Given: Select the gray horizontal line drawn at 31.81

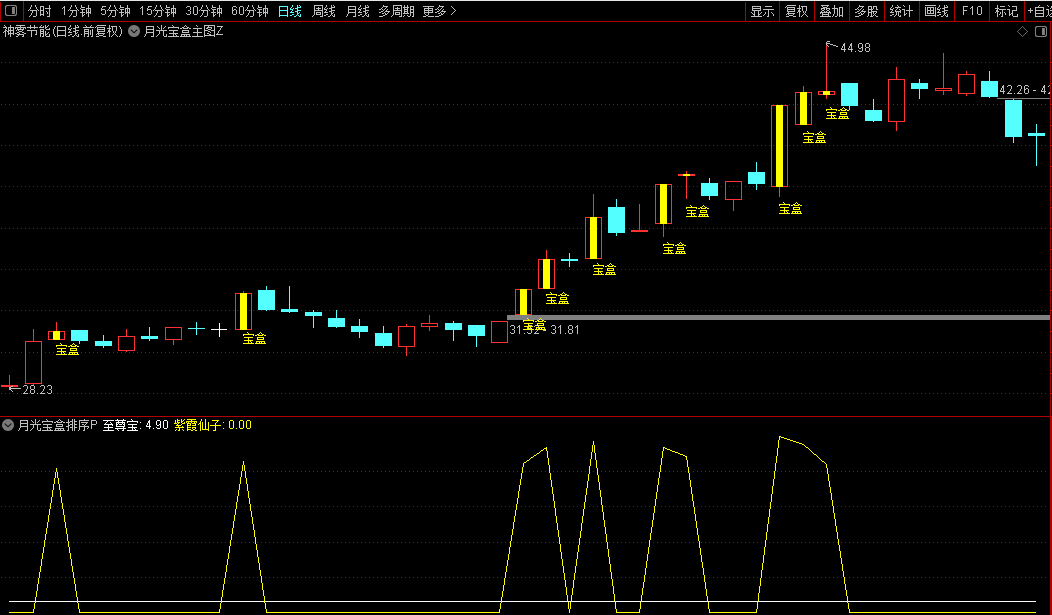Looking at the screenshot, I should pyautogui.click(x=778, y=317).
